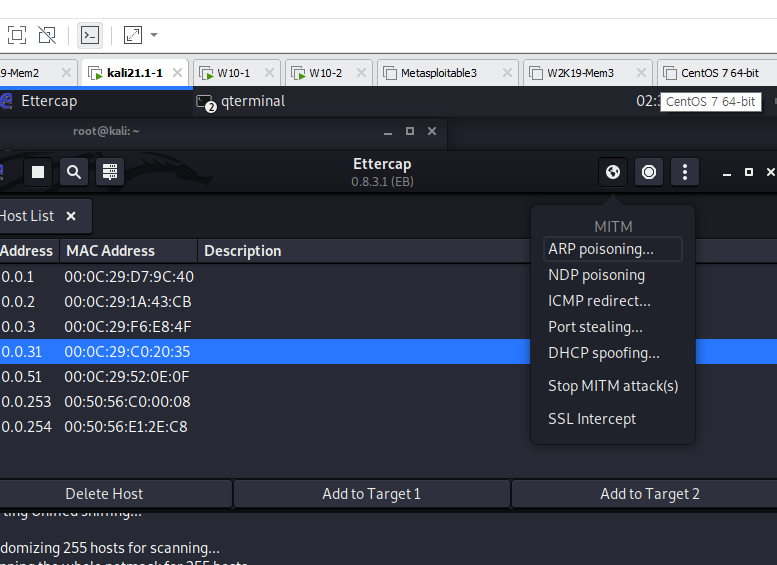Close the Host List tab

[x=71, y=216]
